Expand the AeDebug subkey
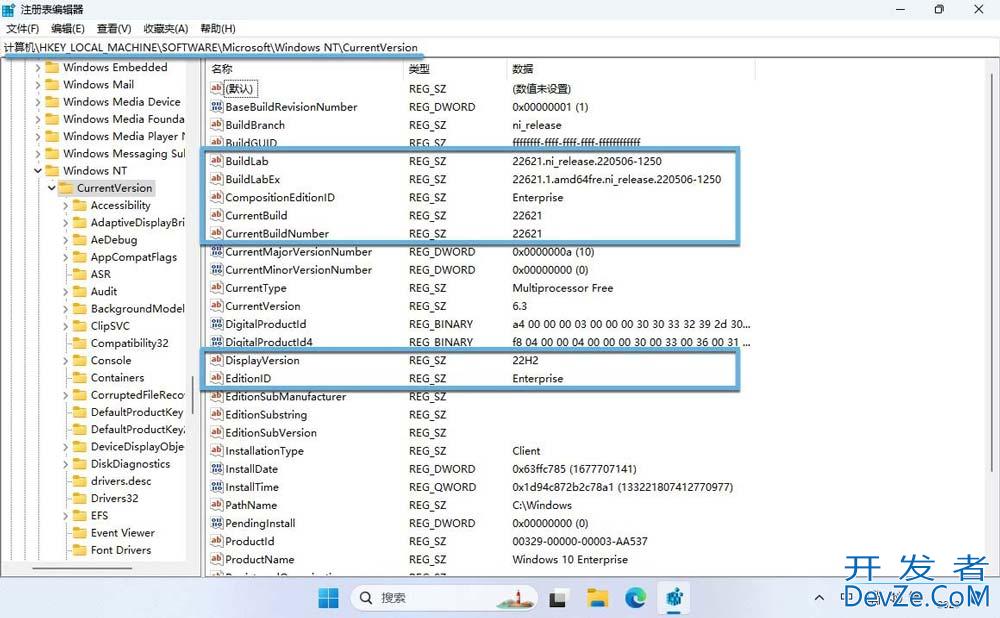This screenshot has height=618, width=1000. [66, 240]
